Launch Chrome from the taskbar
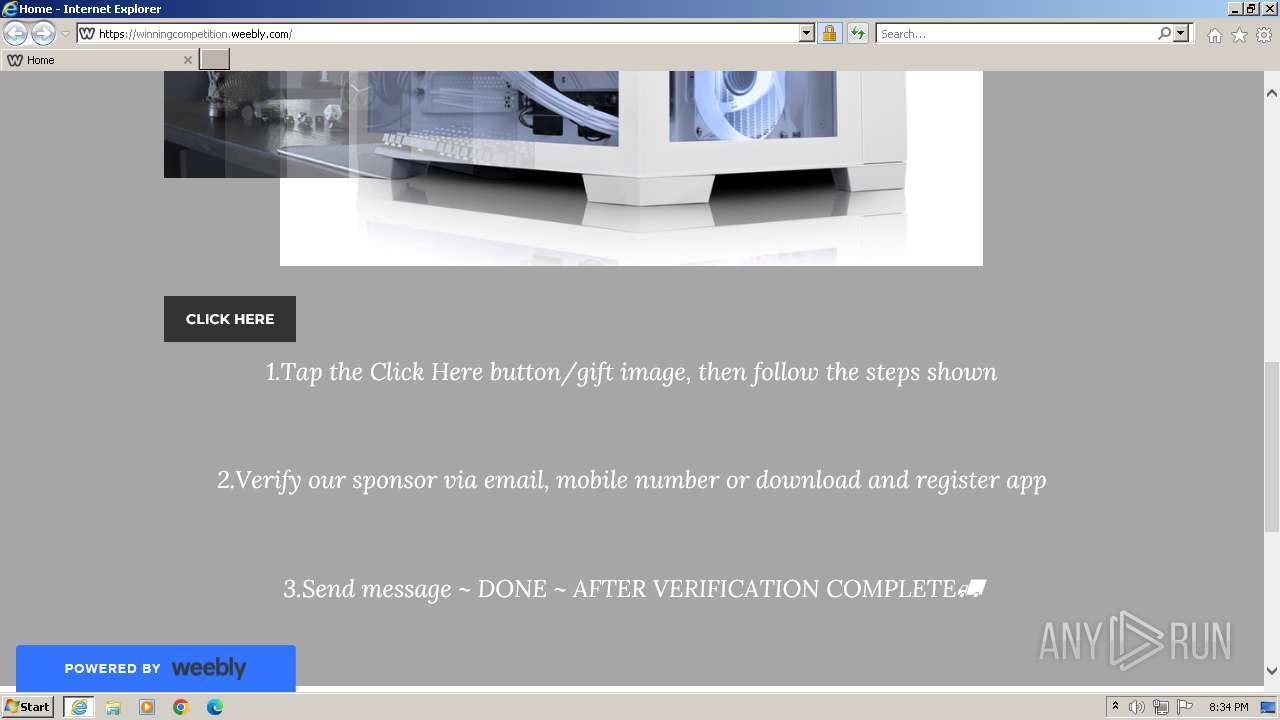Screen dimensions: 1280x720 click(x=181, y=707)
